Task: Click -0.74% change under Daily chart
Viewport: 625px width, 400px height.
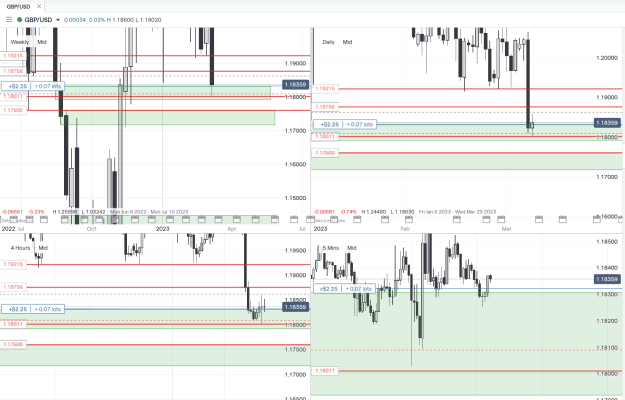Action: tap(348, 212)
